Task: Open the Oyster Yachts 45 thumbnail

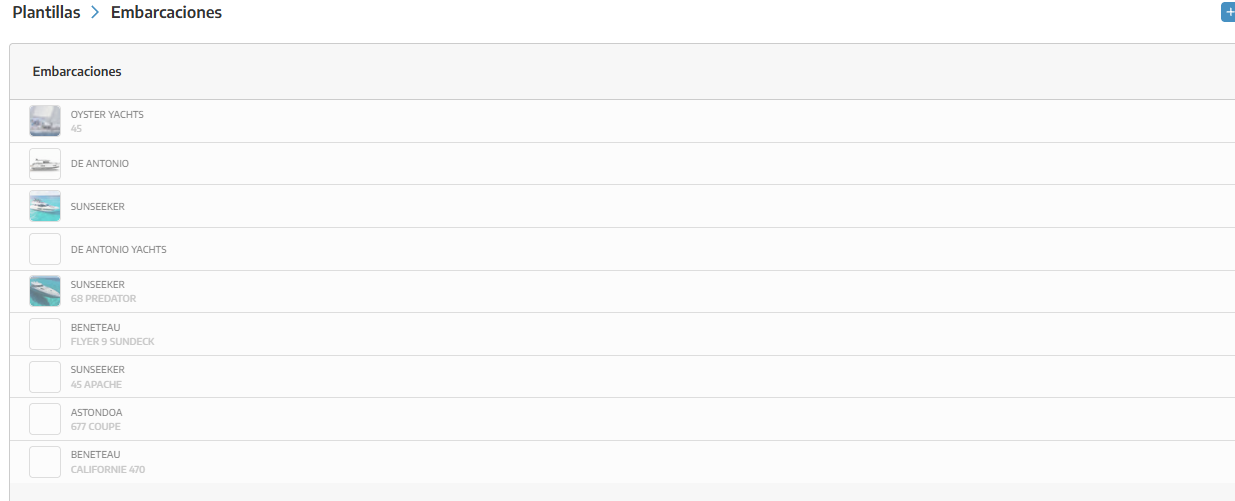Action: 45,121
